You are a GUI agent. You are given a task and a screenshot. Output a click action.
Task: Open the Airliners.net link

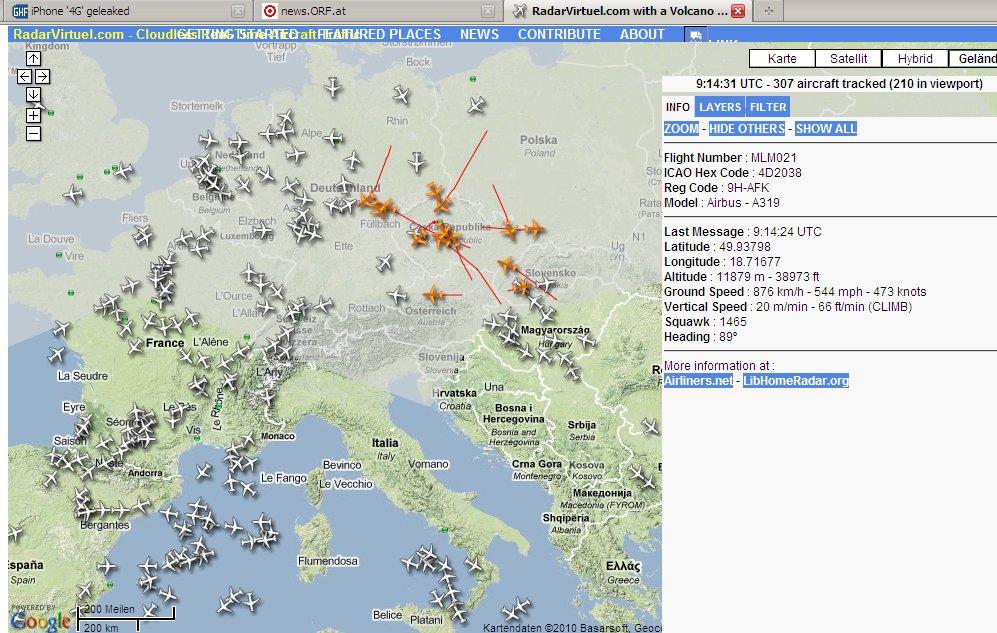(x=698, y=381)
